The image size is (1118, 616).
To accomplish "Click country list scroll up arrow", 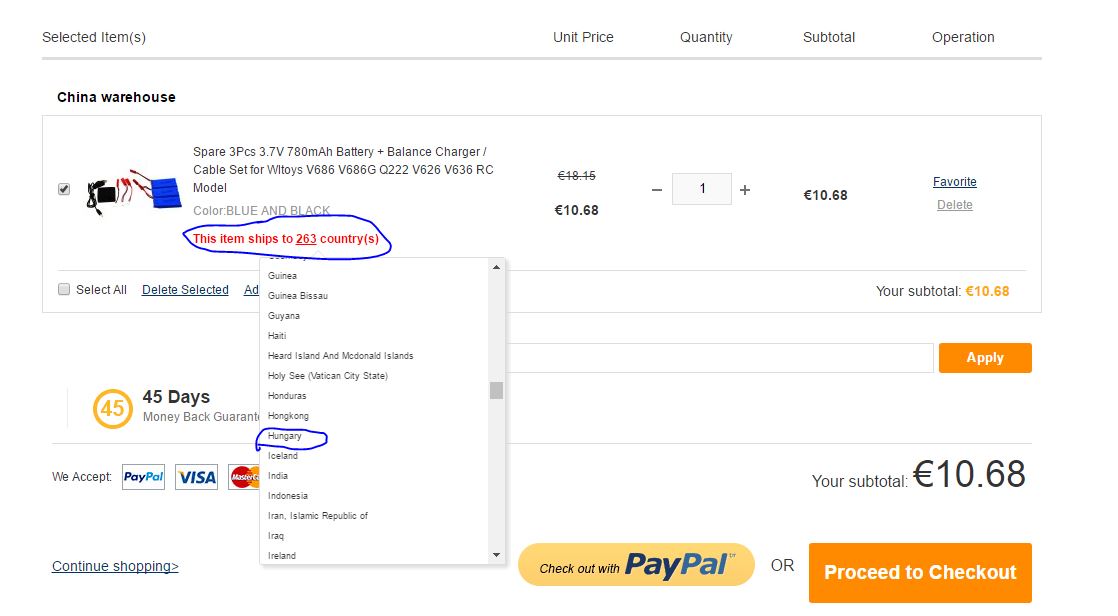I will click(x=496, y=267).
